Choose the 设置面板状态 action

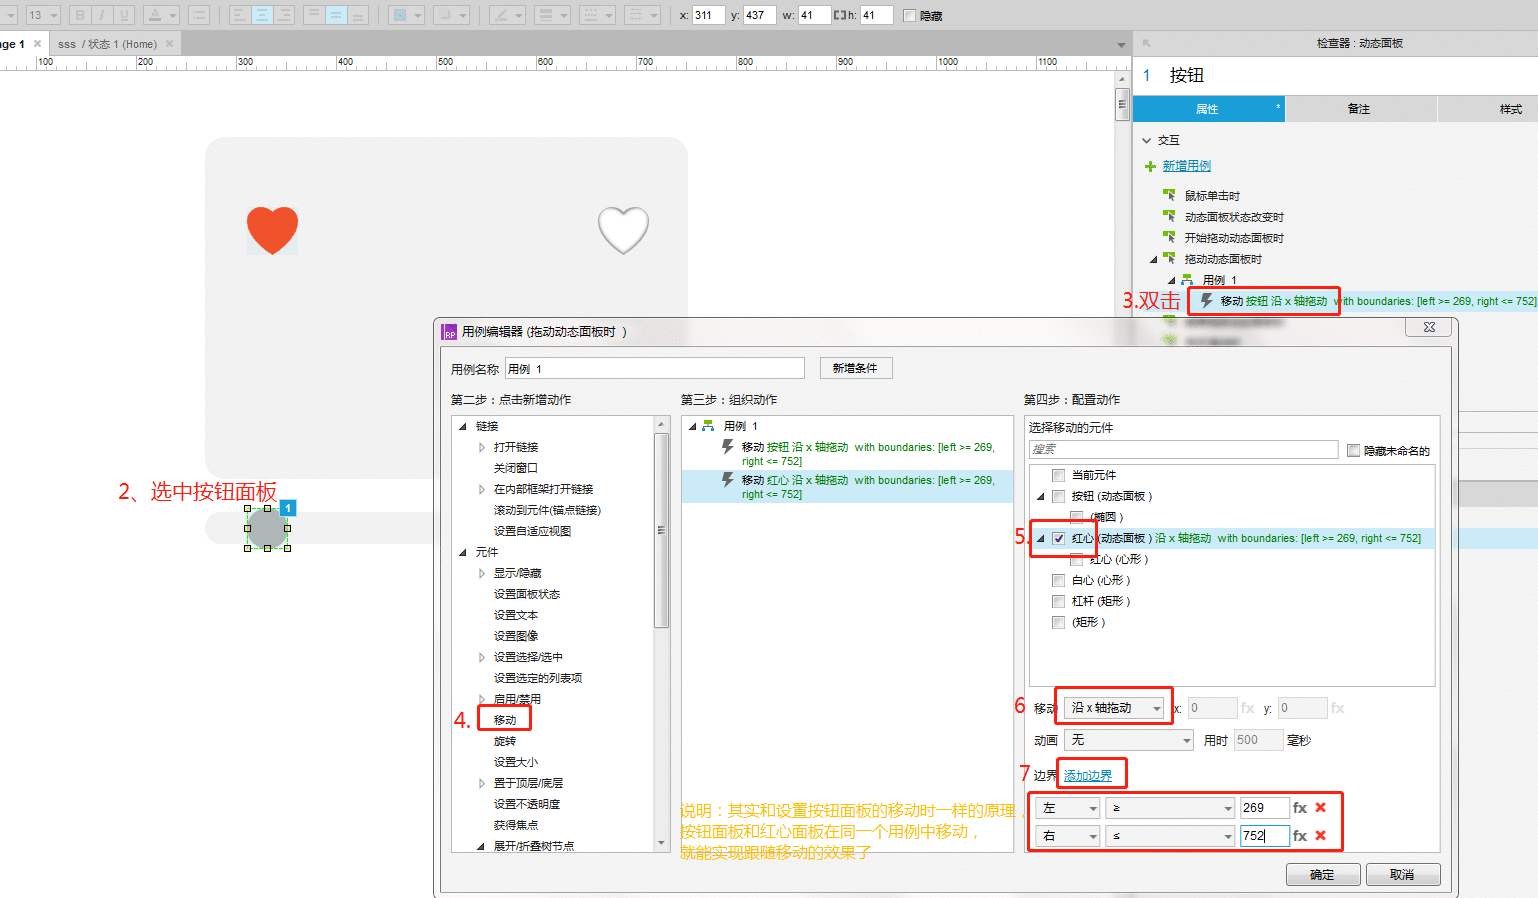click(527, 594)
